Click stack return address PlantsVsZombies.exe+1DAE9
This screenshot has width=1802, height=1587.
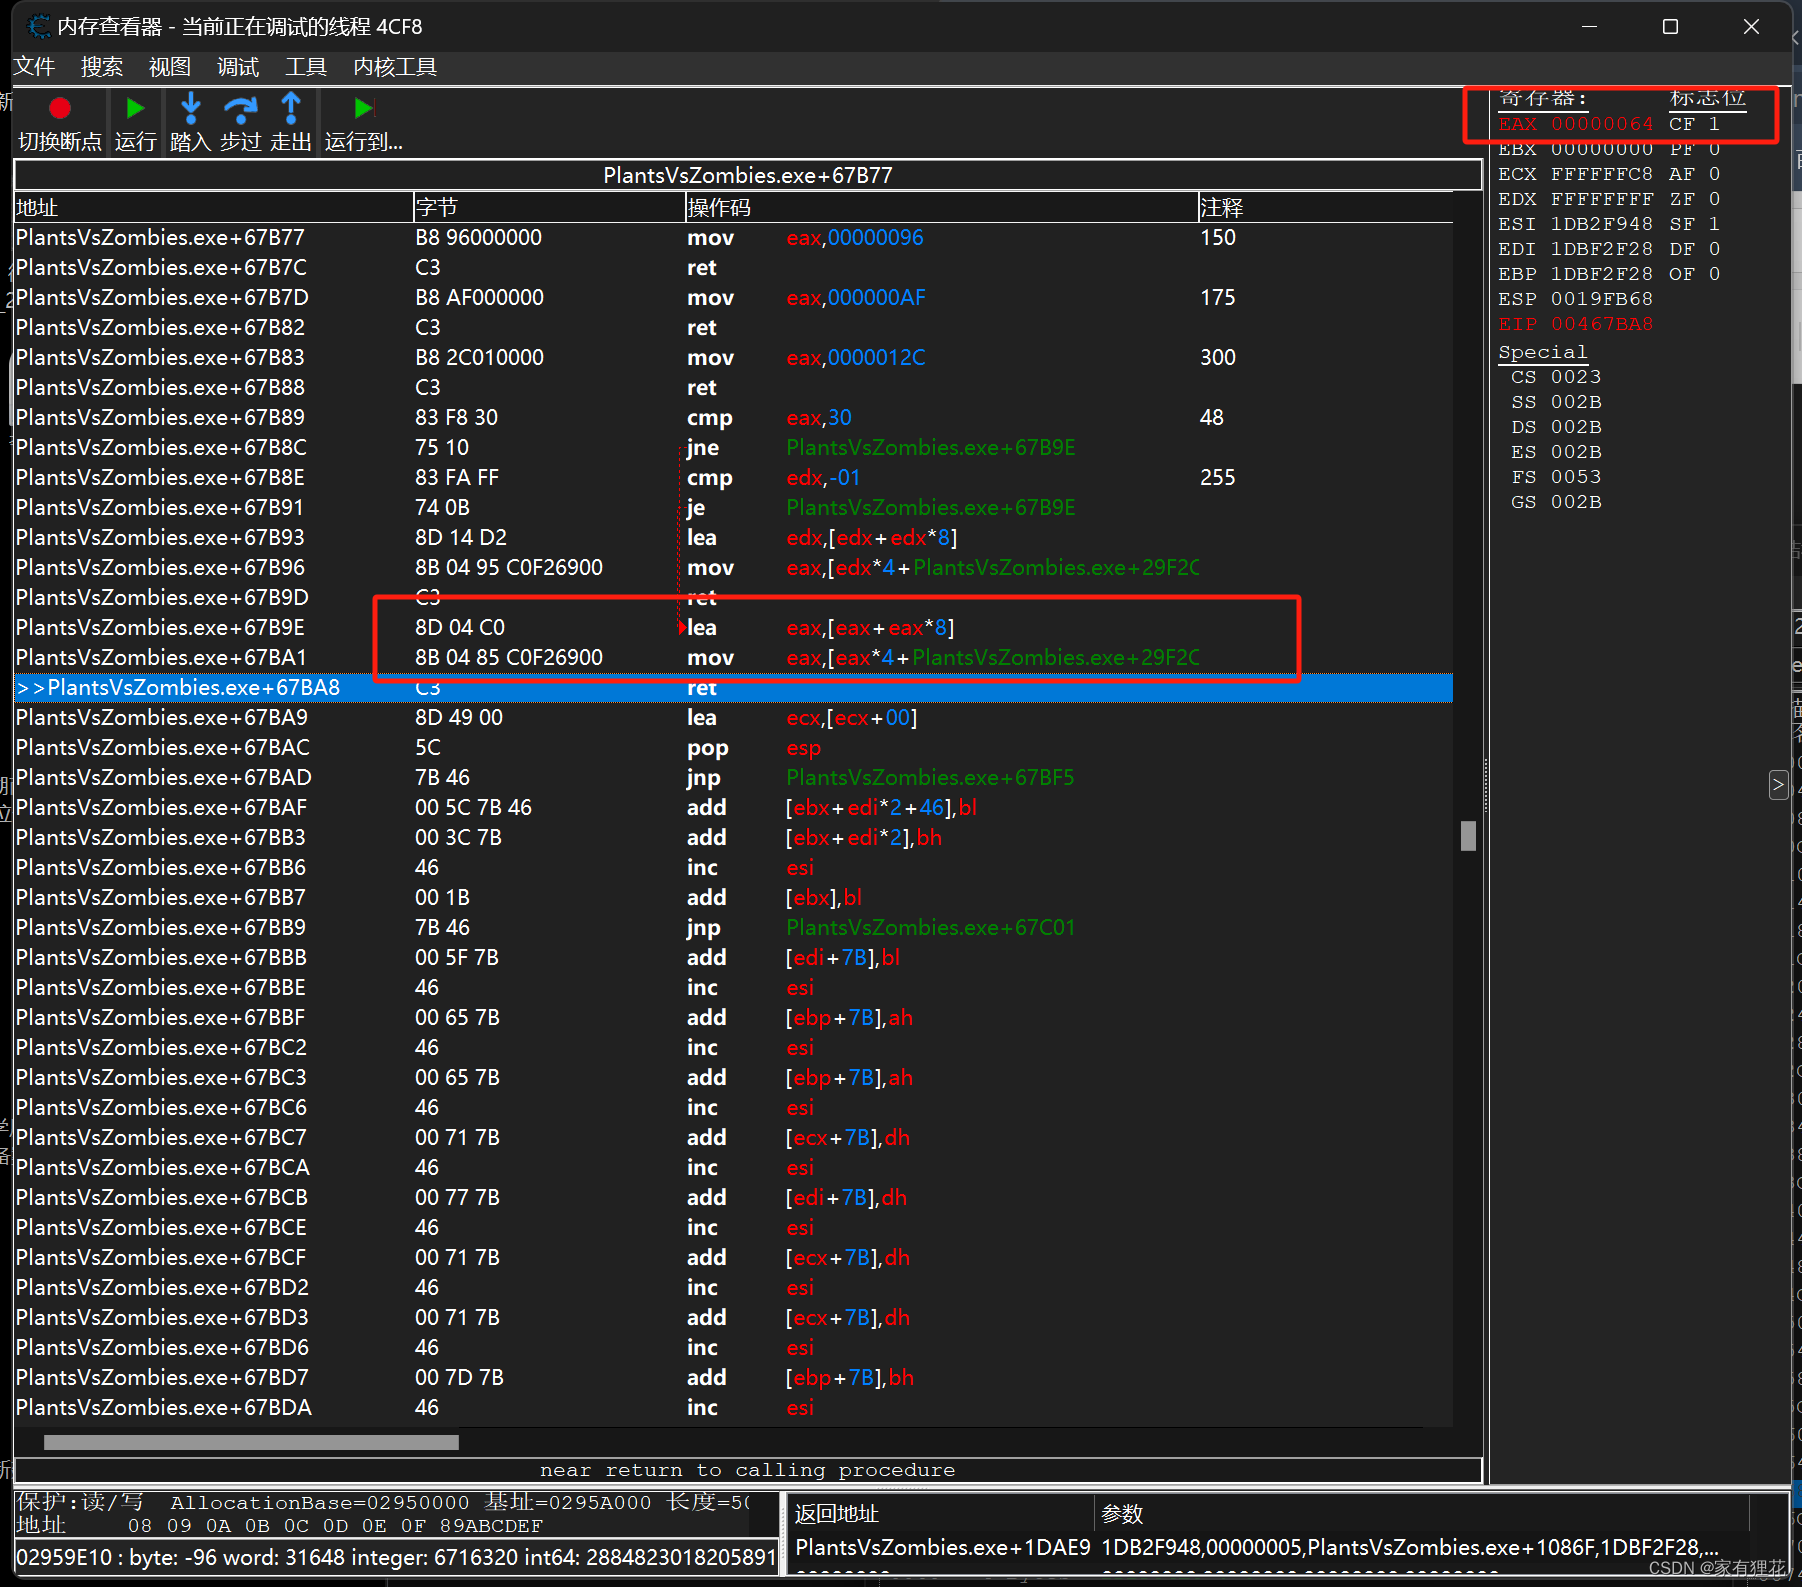[x=943, y=1547]
